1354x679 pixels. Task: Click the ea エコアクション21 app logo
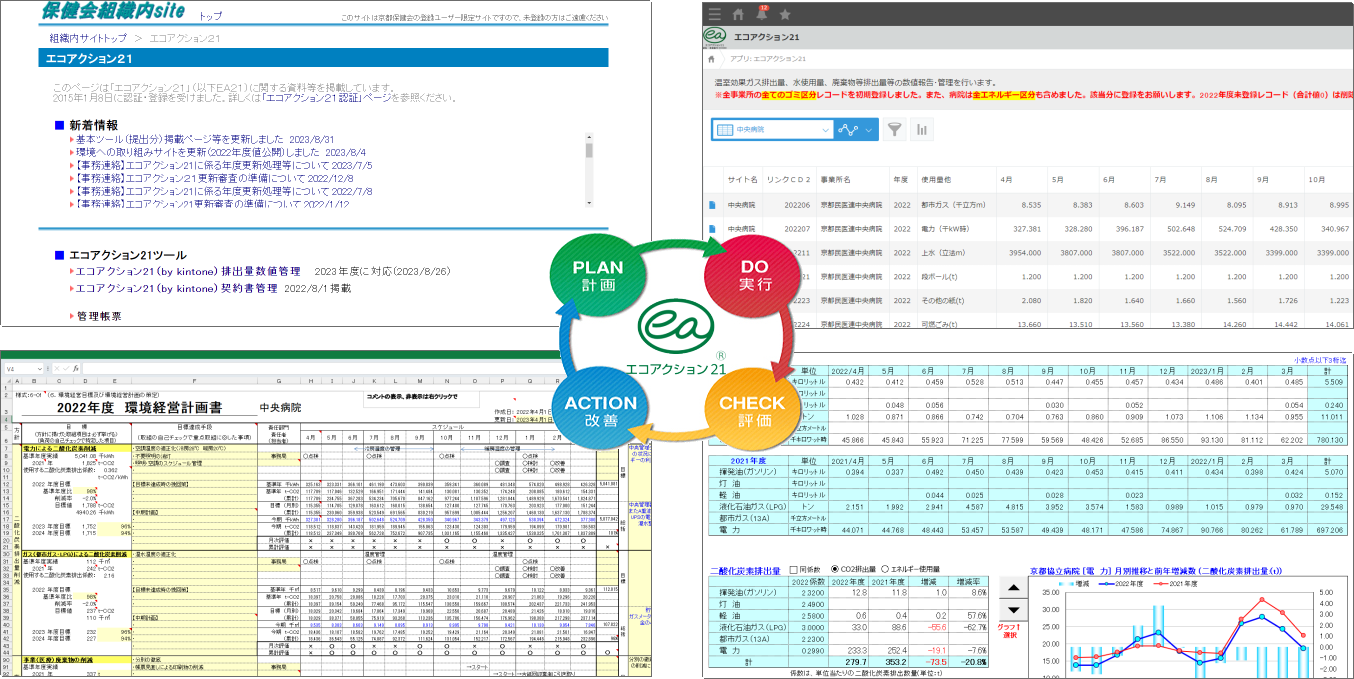coord(714,36)
